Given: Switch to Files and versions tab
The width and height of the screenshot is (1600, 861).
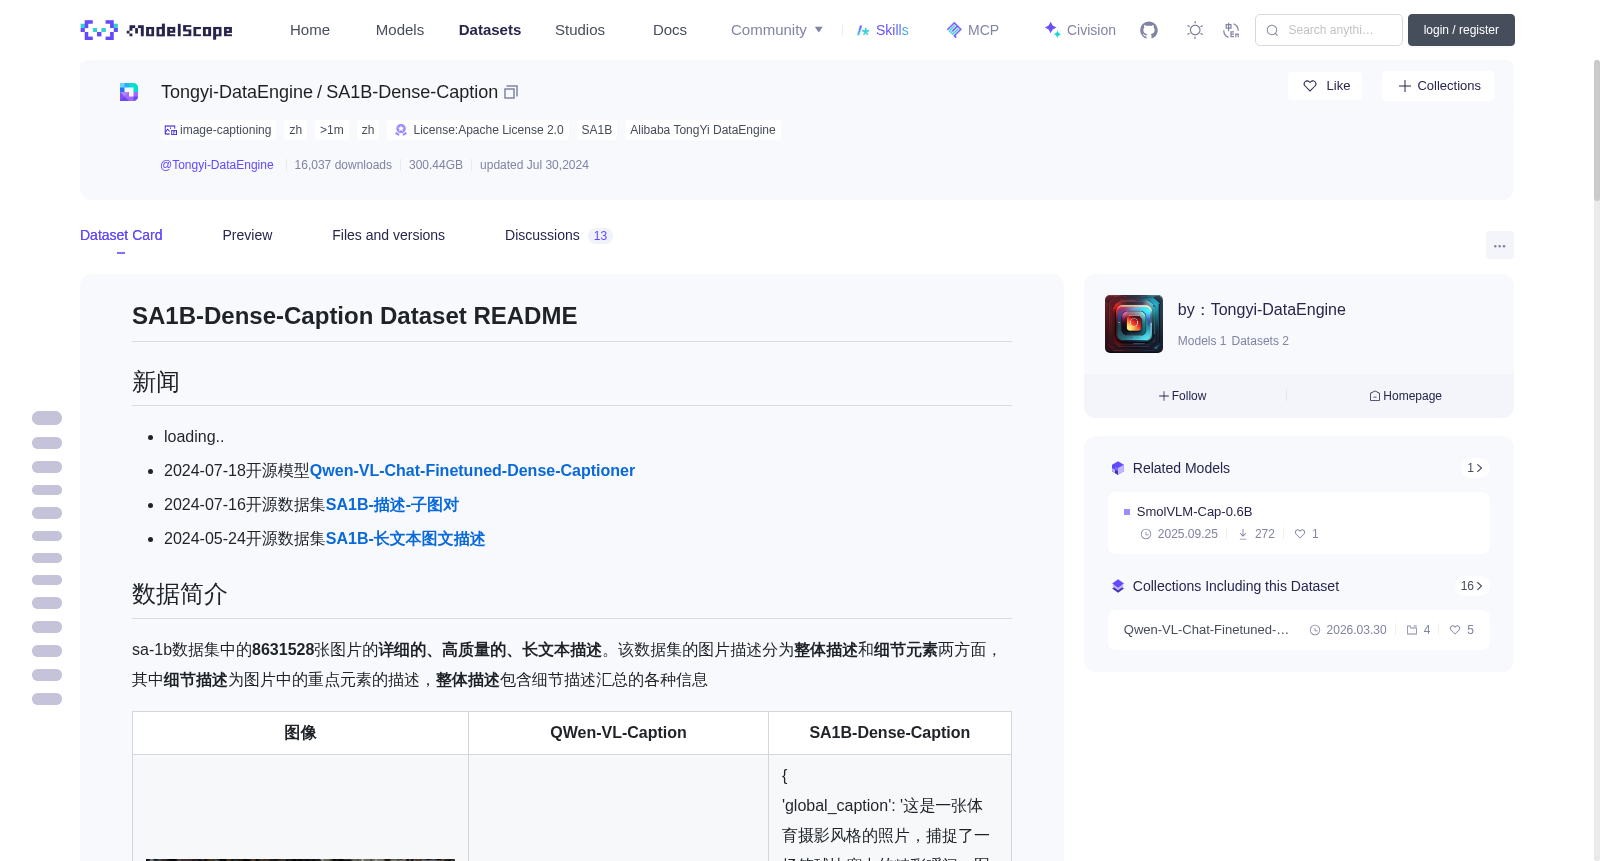Looking at the screenshot, I should (388, 235).
